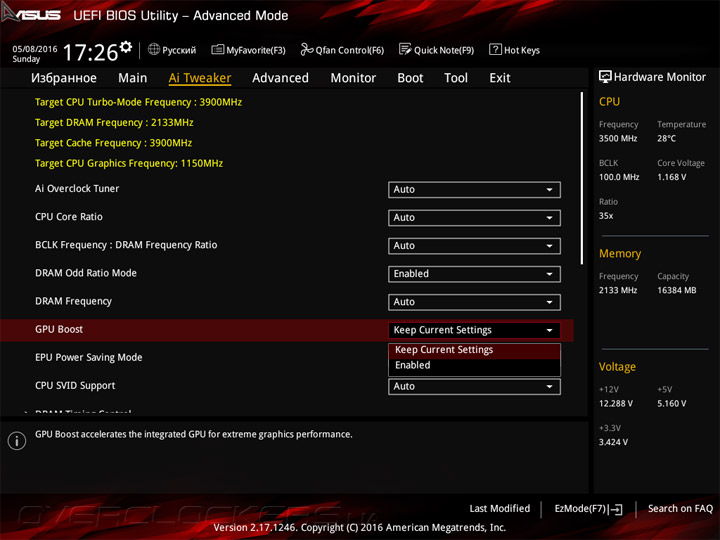Screen dimensions: 720x540
Task: Collapse the GPU Boost dropdown
Action: pos(474,330)
